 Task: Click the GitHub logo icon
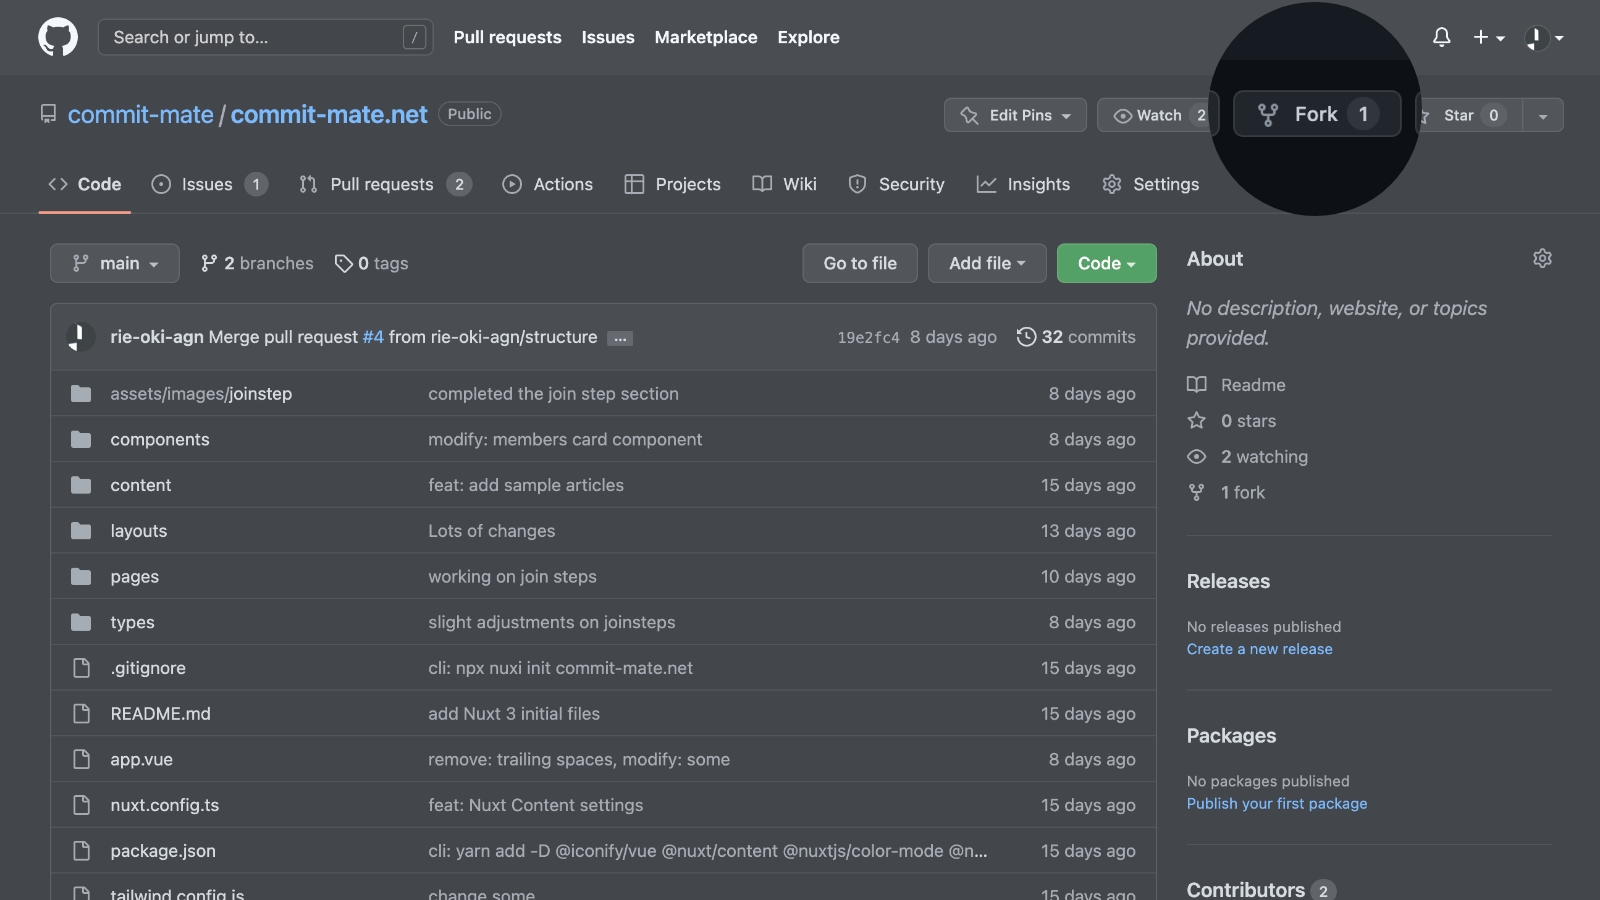click(58, 38)
